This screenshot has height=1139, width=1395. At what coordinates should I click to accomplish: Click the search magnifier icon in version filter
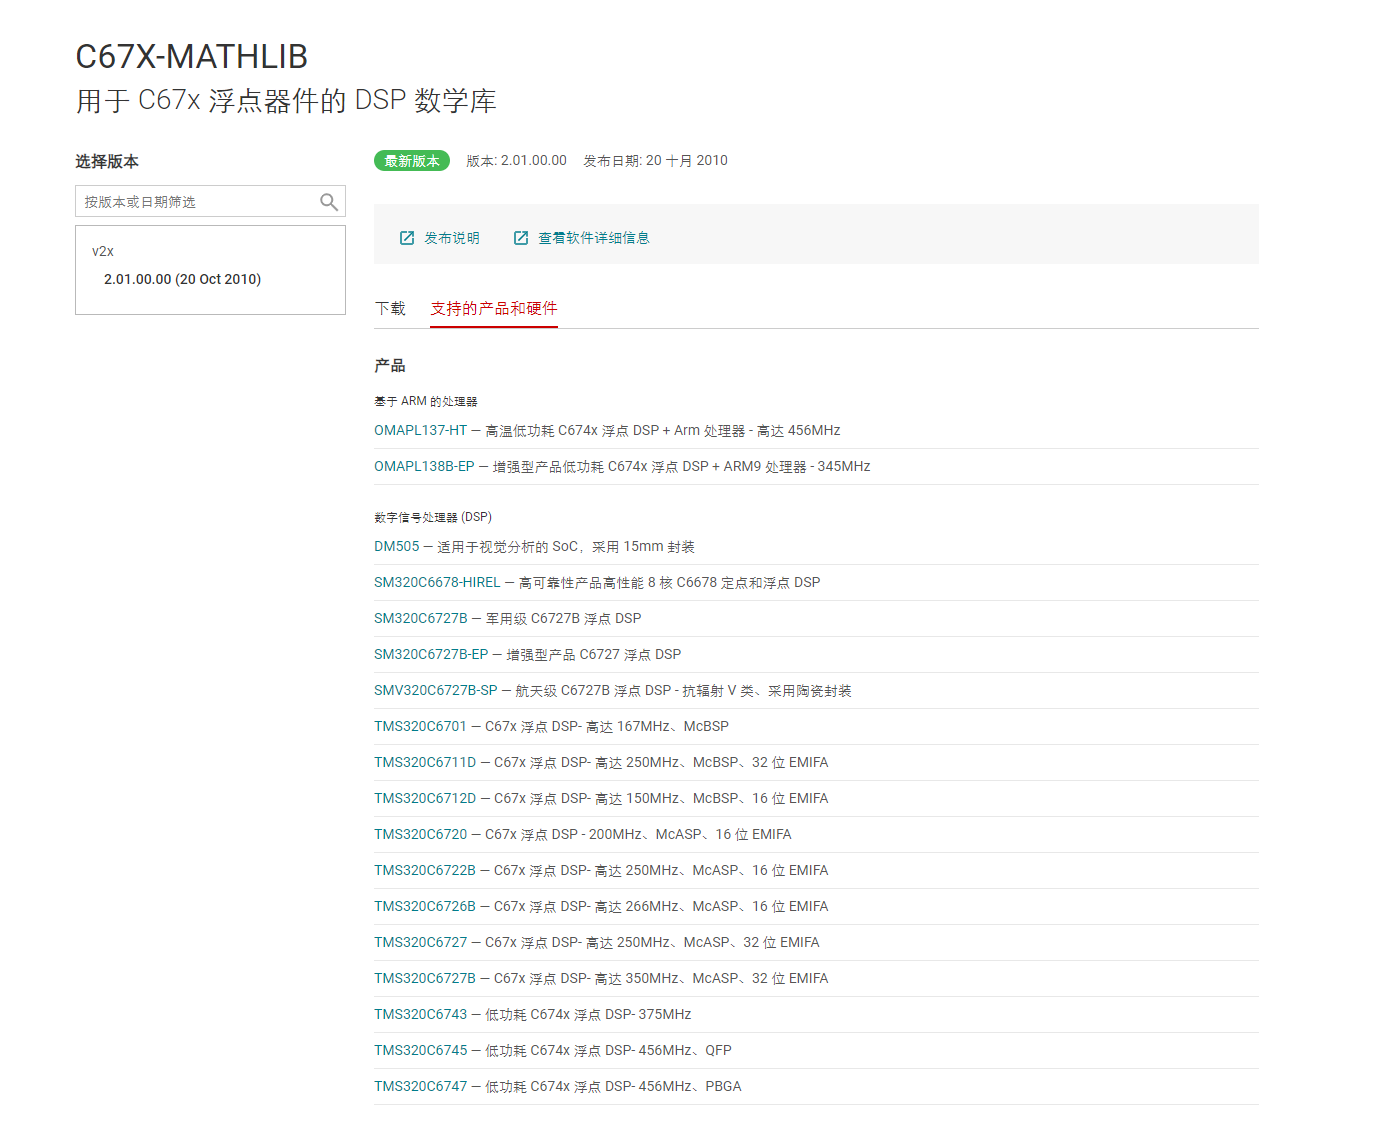328,202
